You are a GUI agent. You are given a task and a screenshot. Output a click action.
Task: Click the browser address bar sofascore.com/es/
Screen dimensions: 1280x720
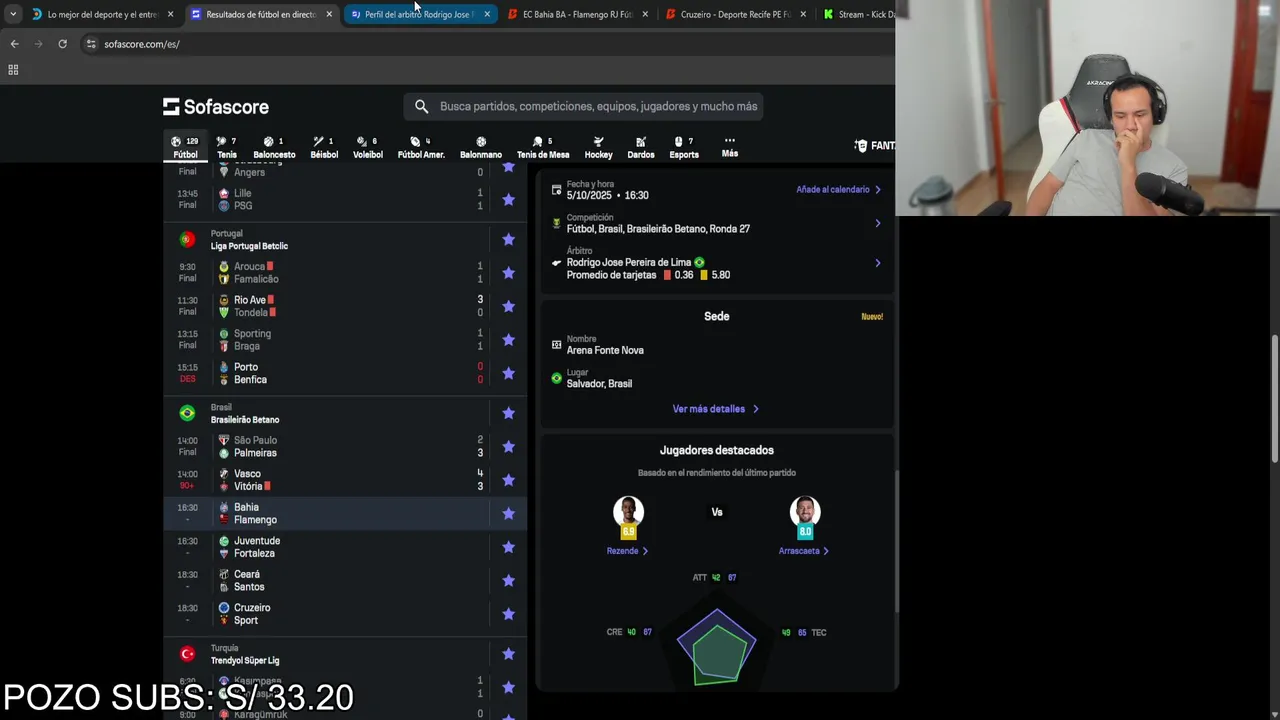485,44
